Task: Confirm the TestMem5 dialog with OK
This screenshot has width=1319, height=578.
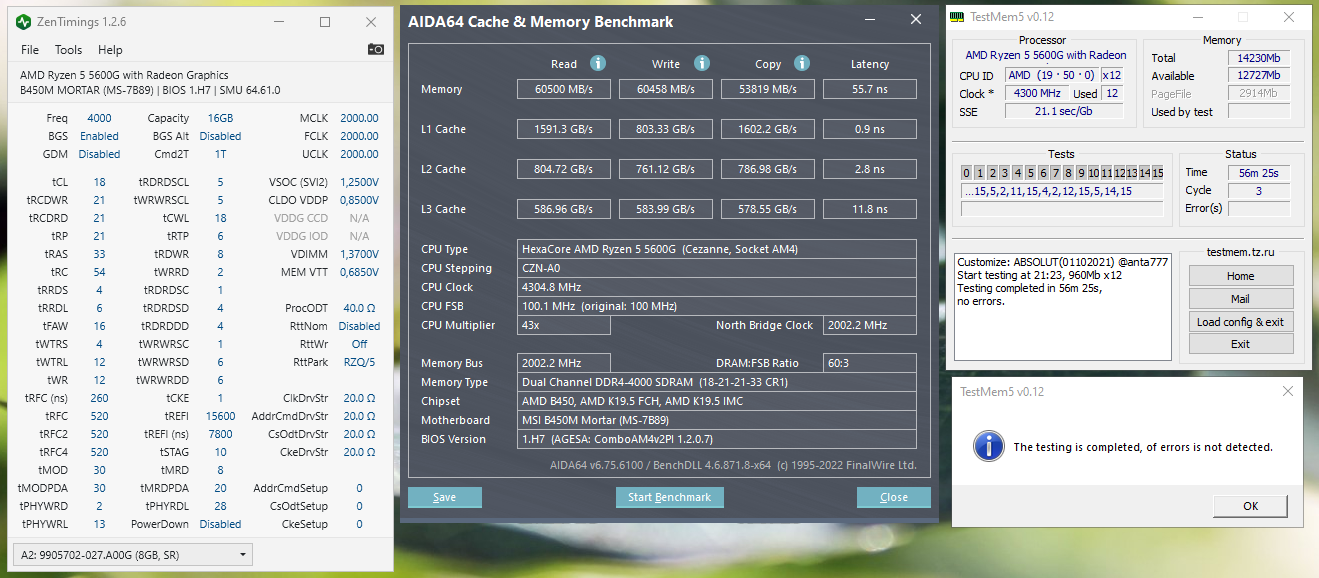Action: point(1250,506)
